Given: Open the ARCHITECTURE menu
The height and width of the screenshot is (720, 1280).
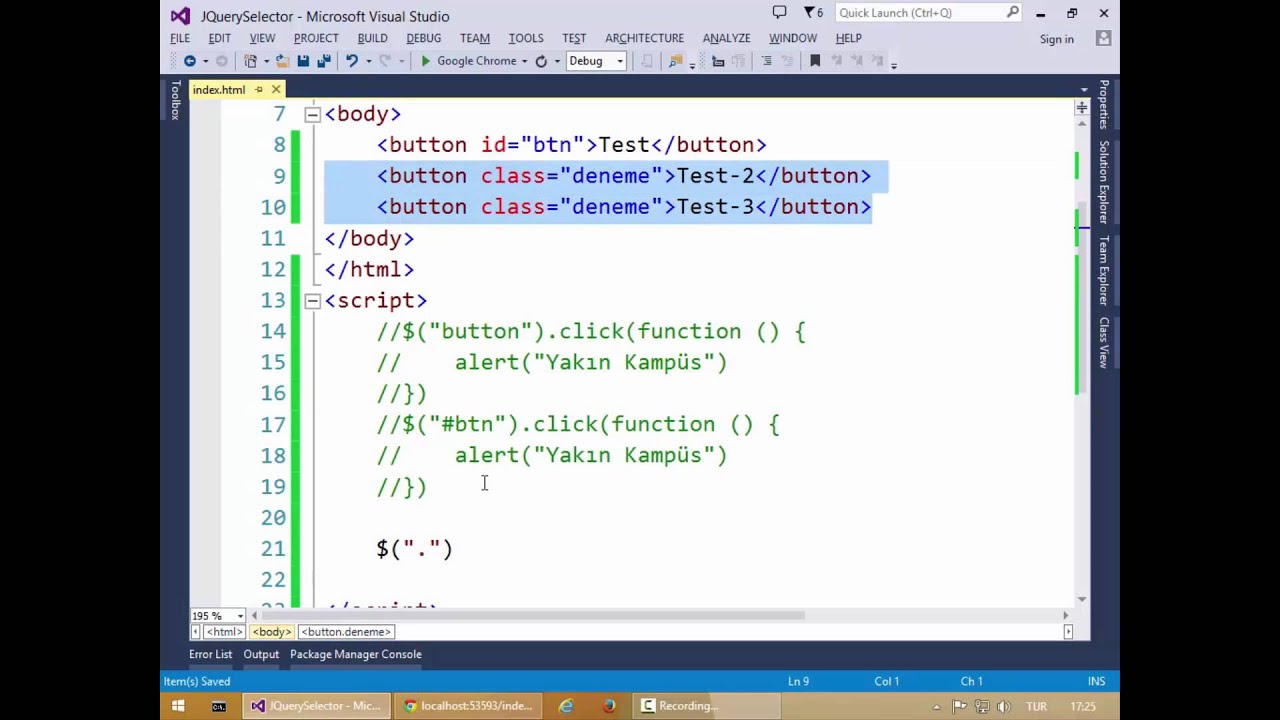Looking at the screenshot, I should click(x=644, y=38).
